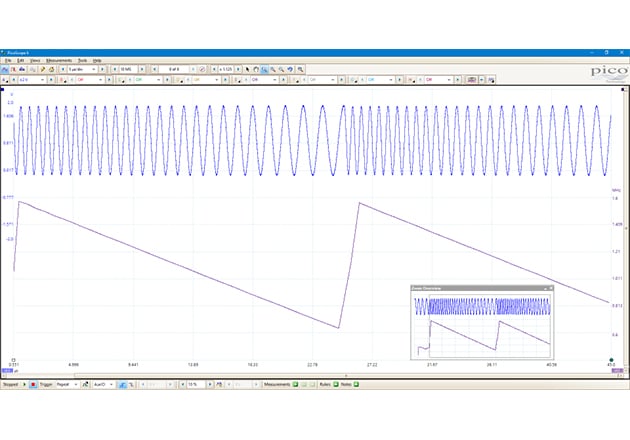Select the hand pan tool
This screenshot has height=440, width=630.
tap(256, 70)
